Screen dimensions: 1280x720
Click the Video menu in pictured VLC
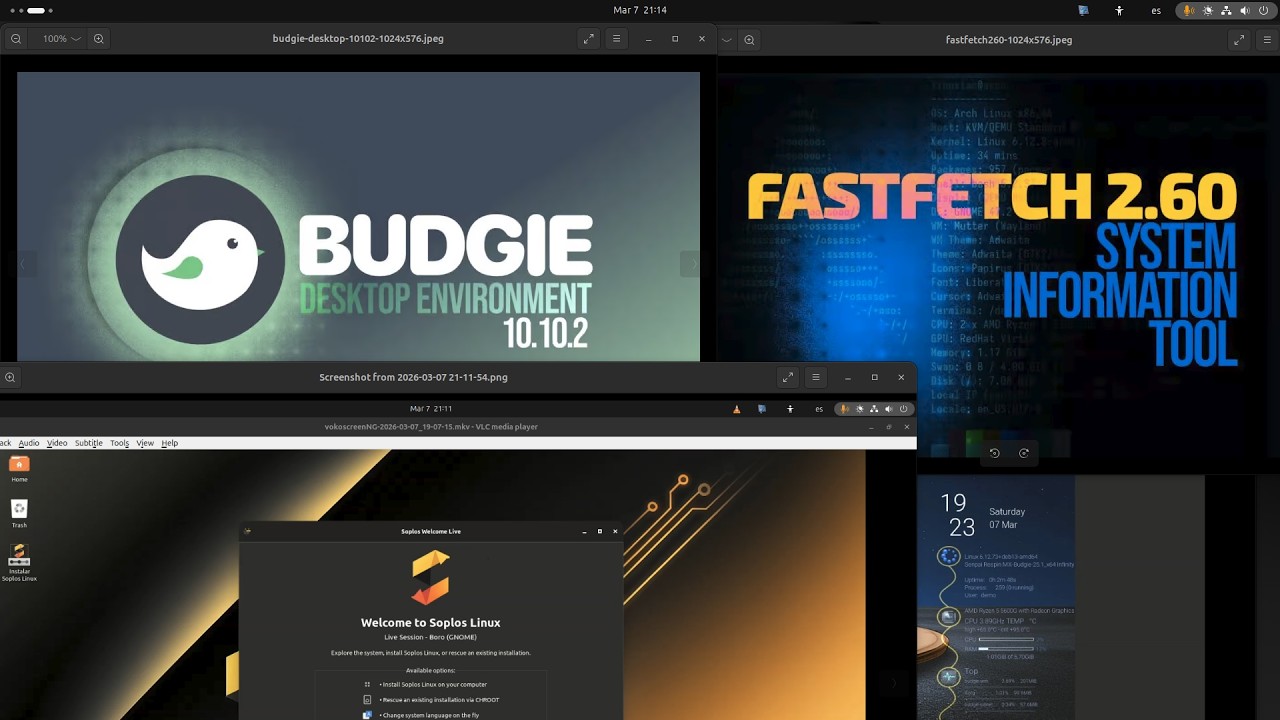[57, 443]
